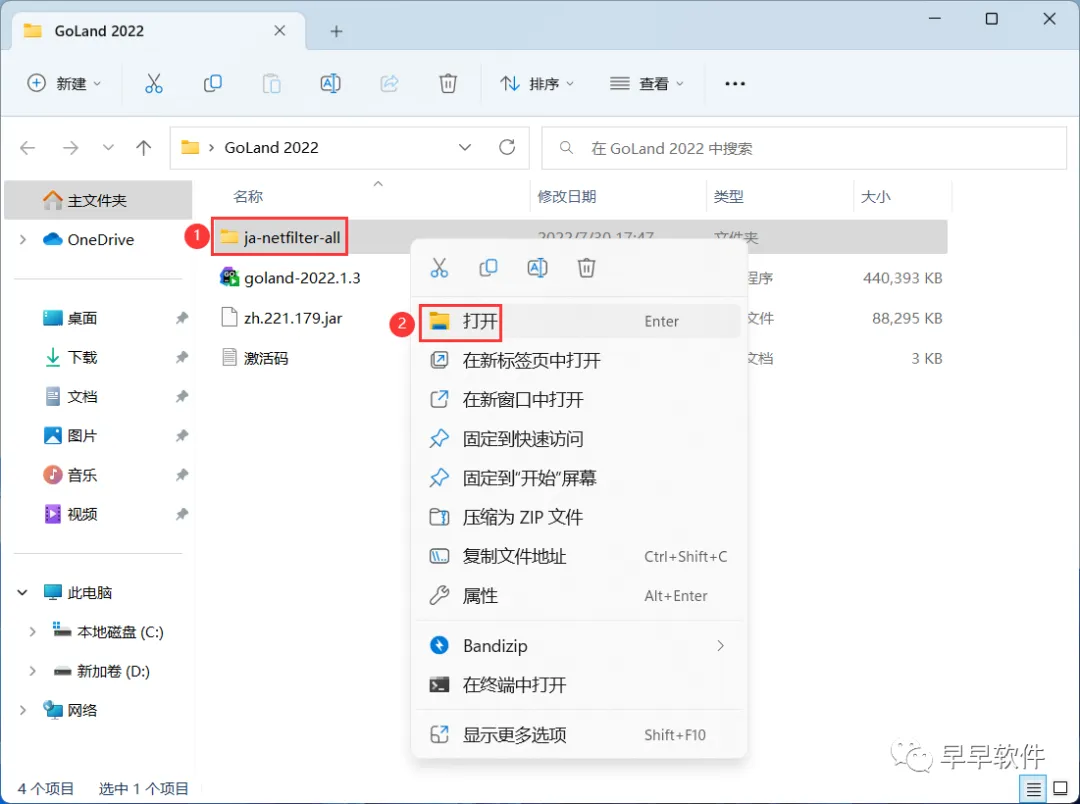Image resolution: width=1080 pixels, height=804 pixels.
Task: Click the search box for GoLand 2022
Action: click(804, 148)
